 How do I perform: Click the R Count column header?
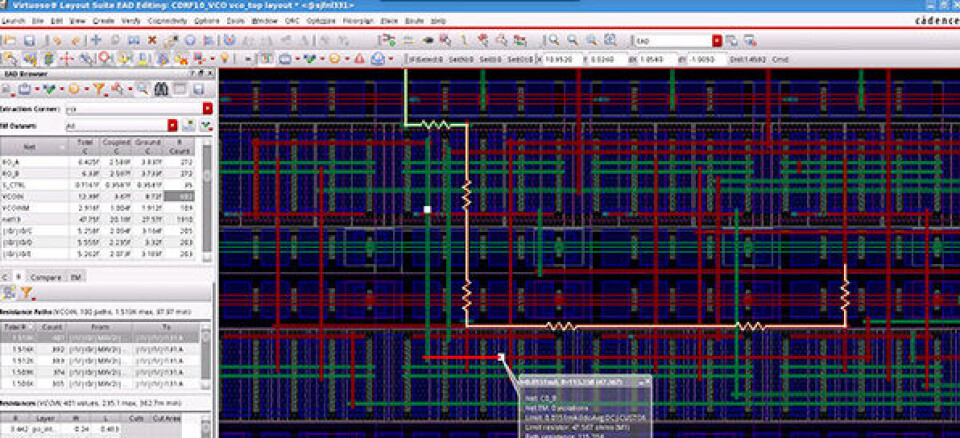pos(181,146)
